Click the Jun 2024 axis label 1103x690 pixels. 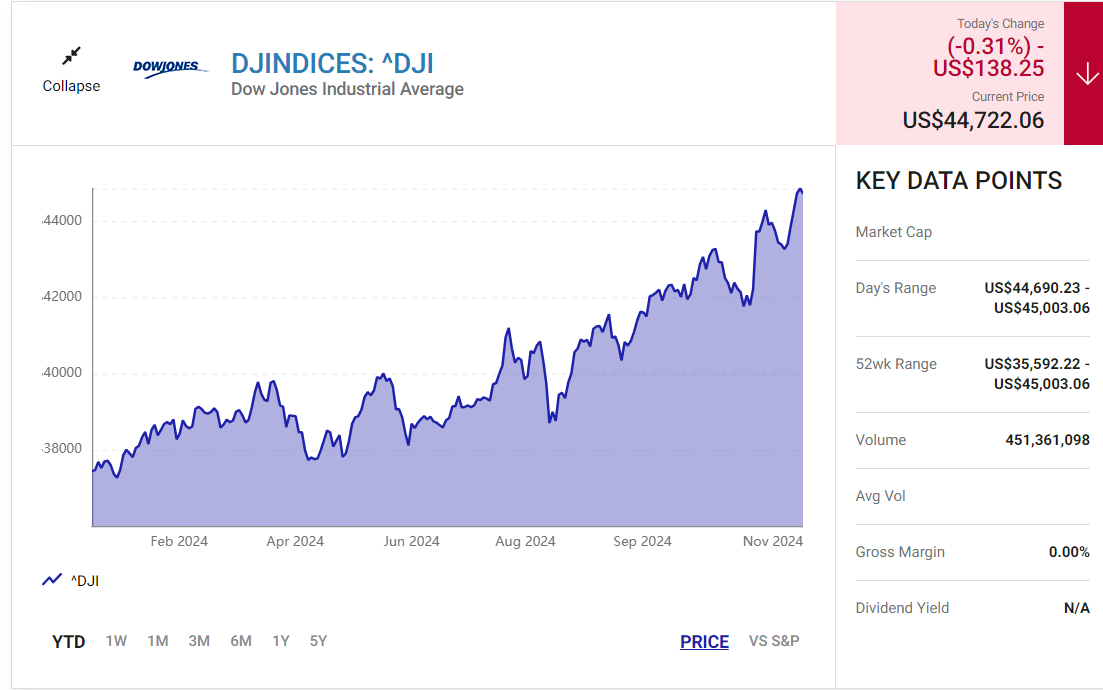pyautogui.click(x=411, y=542)
